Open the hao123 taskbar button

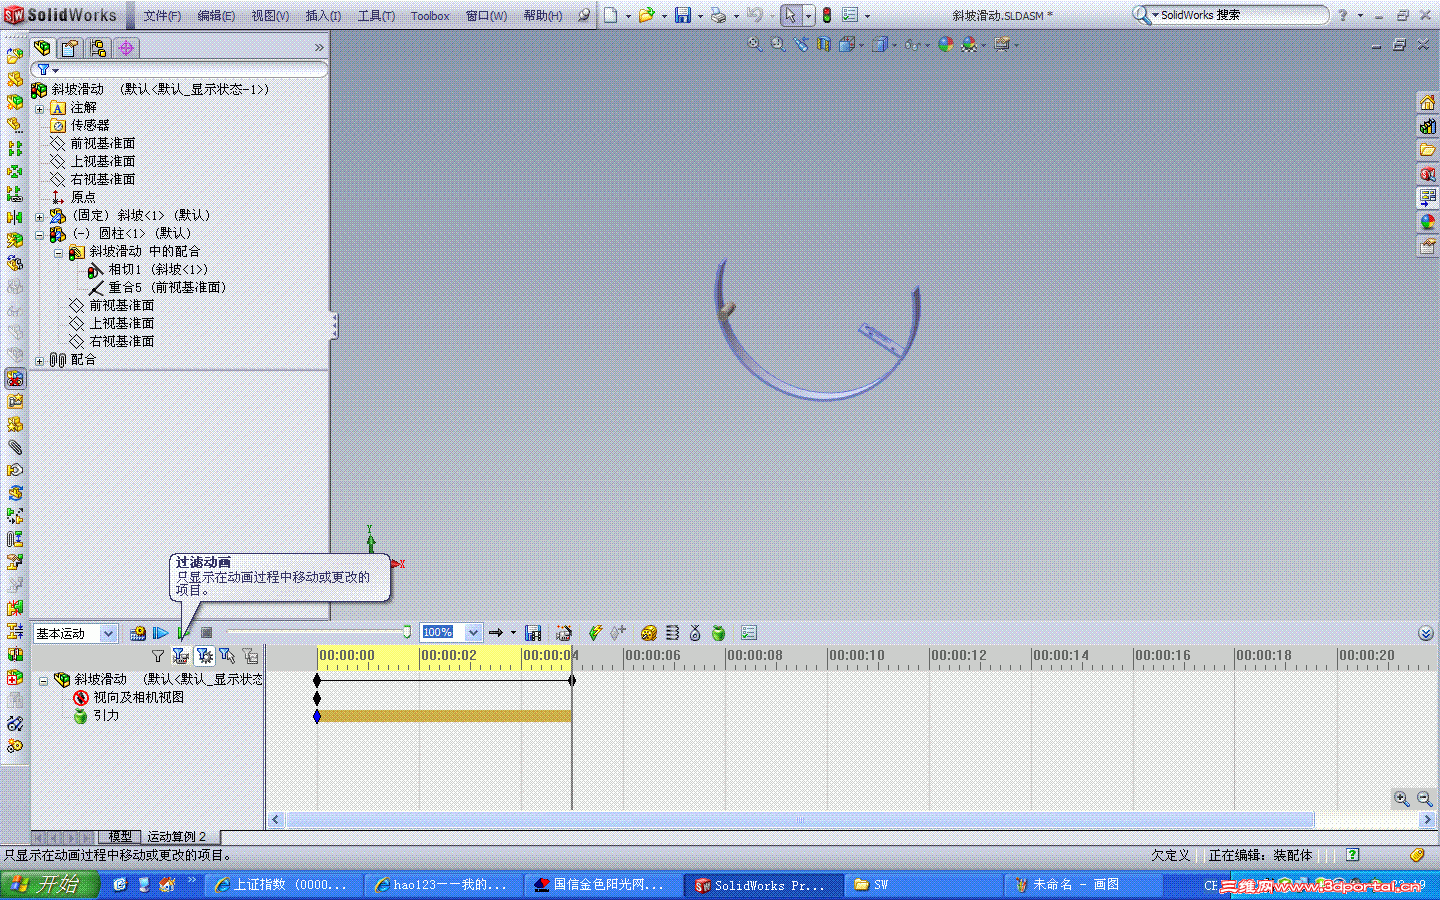(x=445, y=885)
